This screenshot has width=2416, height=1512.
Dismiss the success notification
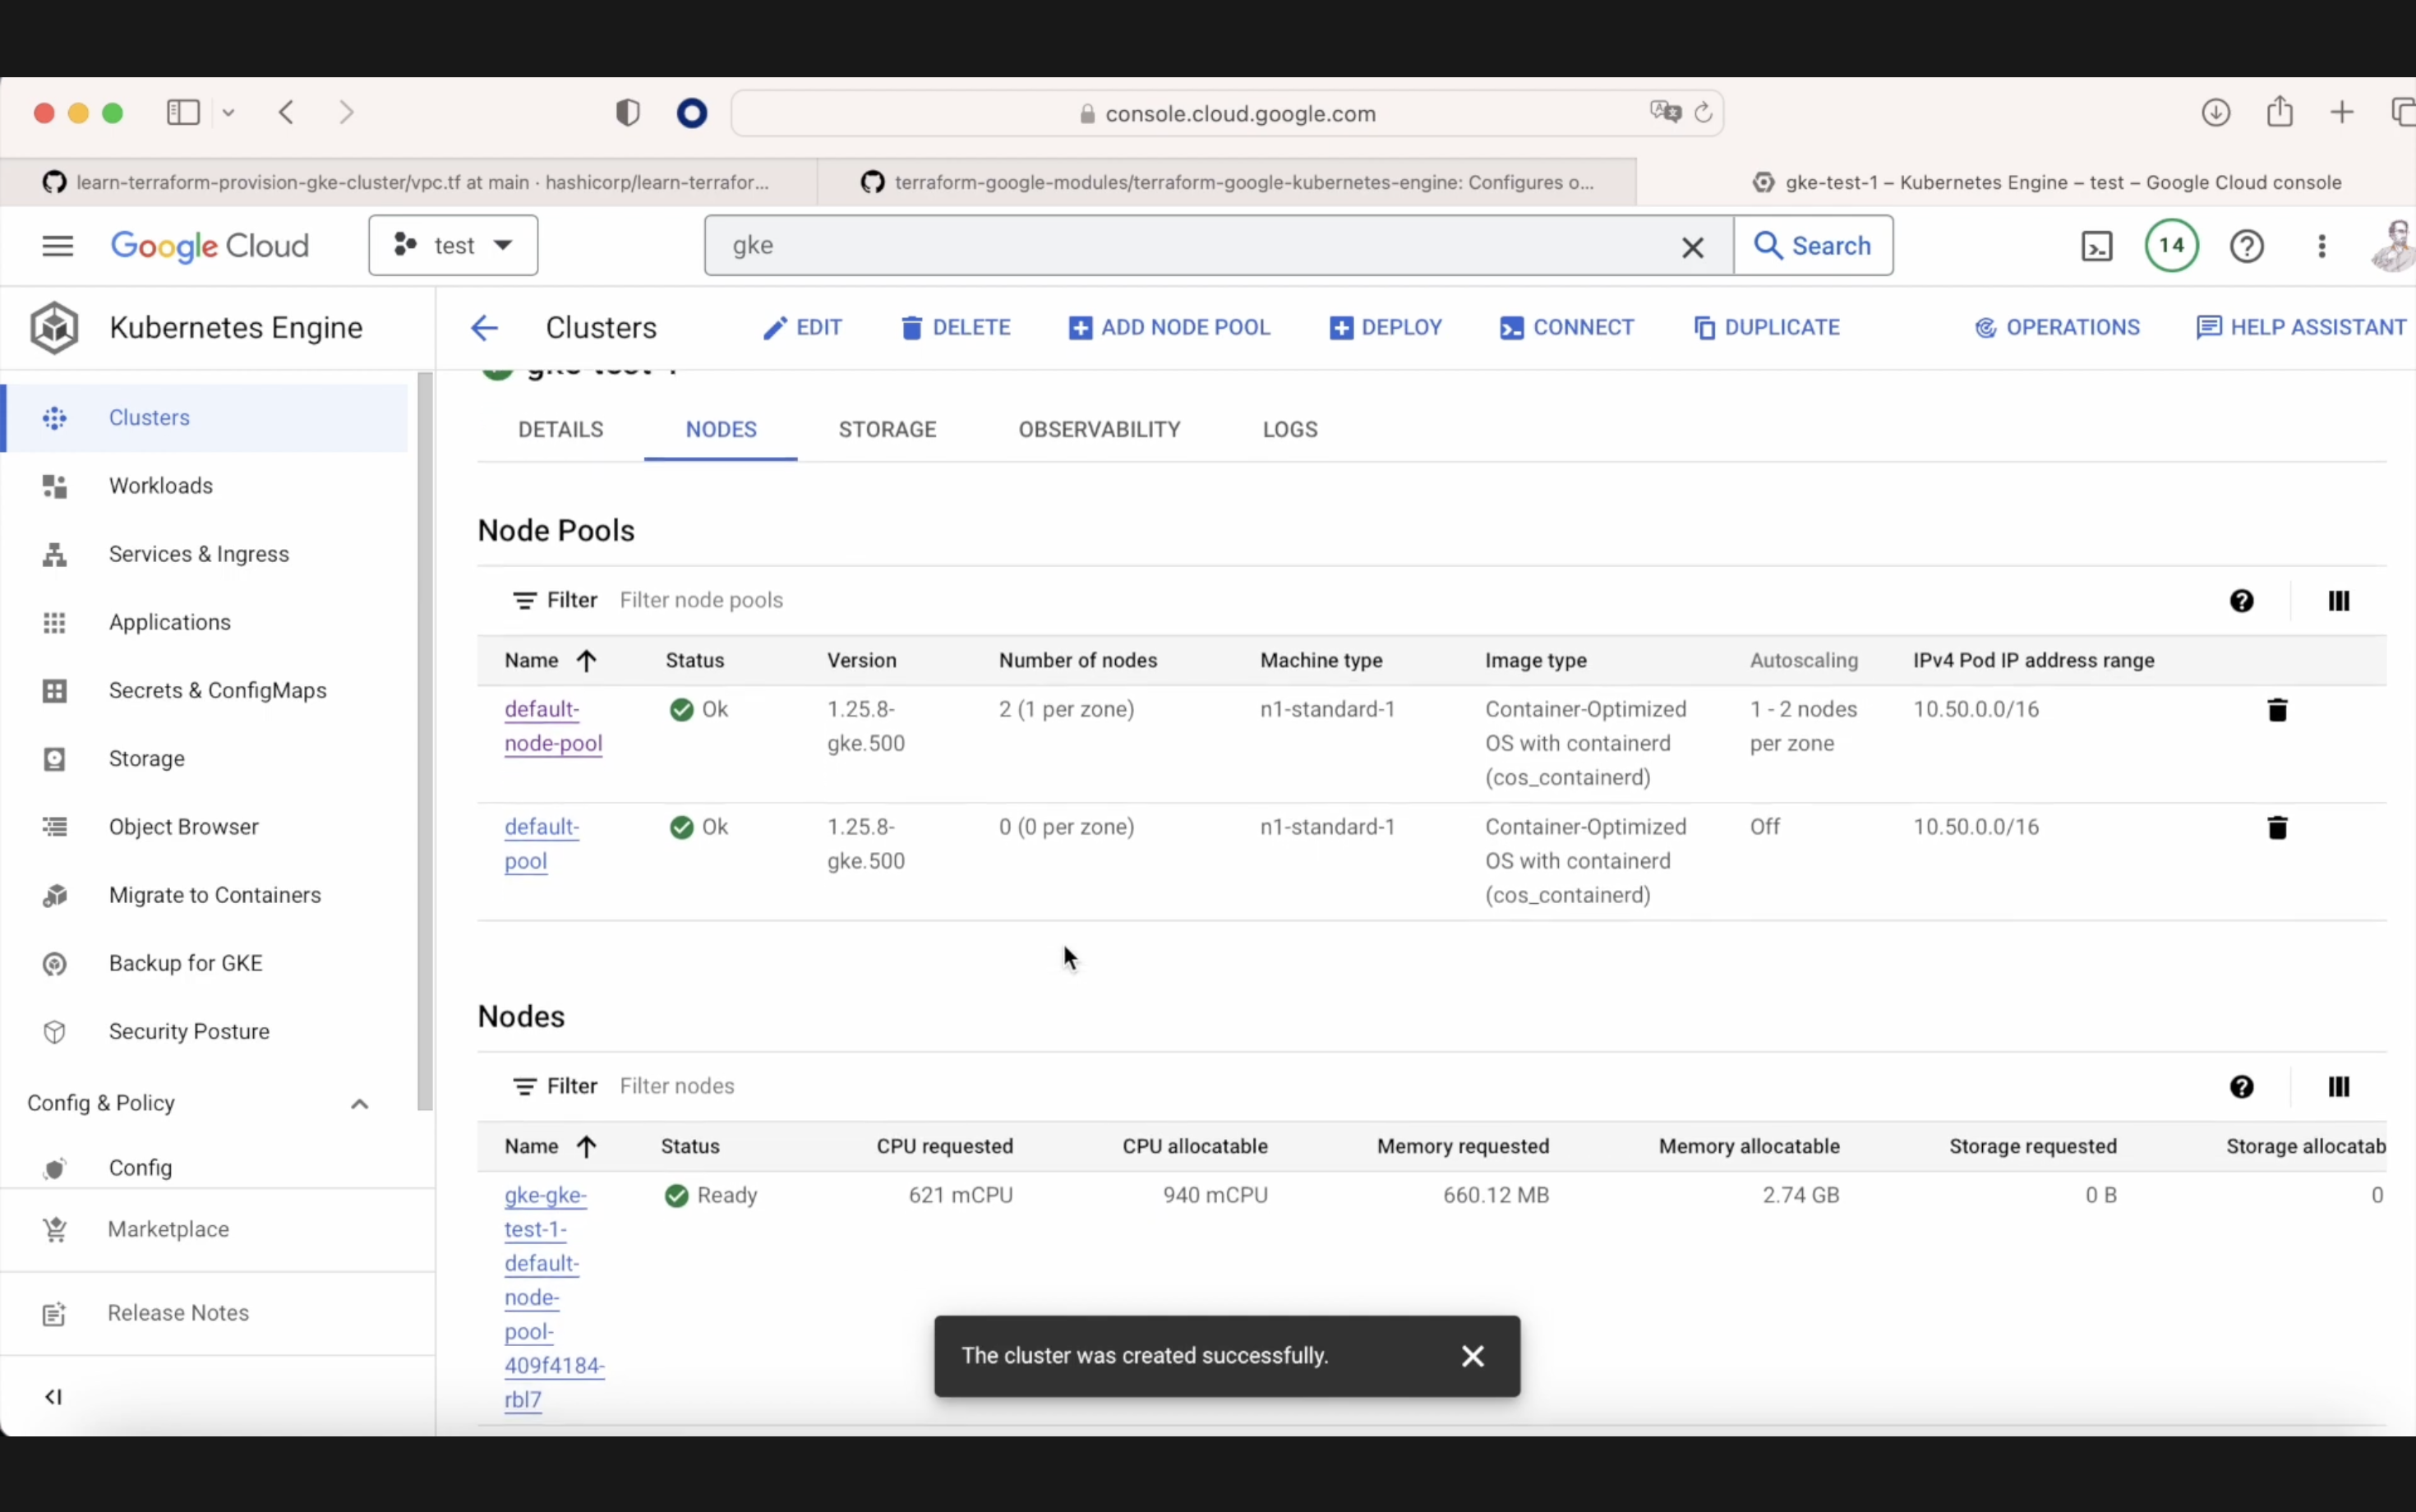(x=1472, y=1355)
